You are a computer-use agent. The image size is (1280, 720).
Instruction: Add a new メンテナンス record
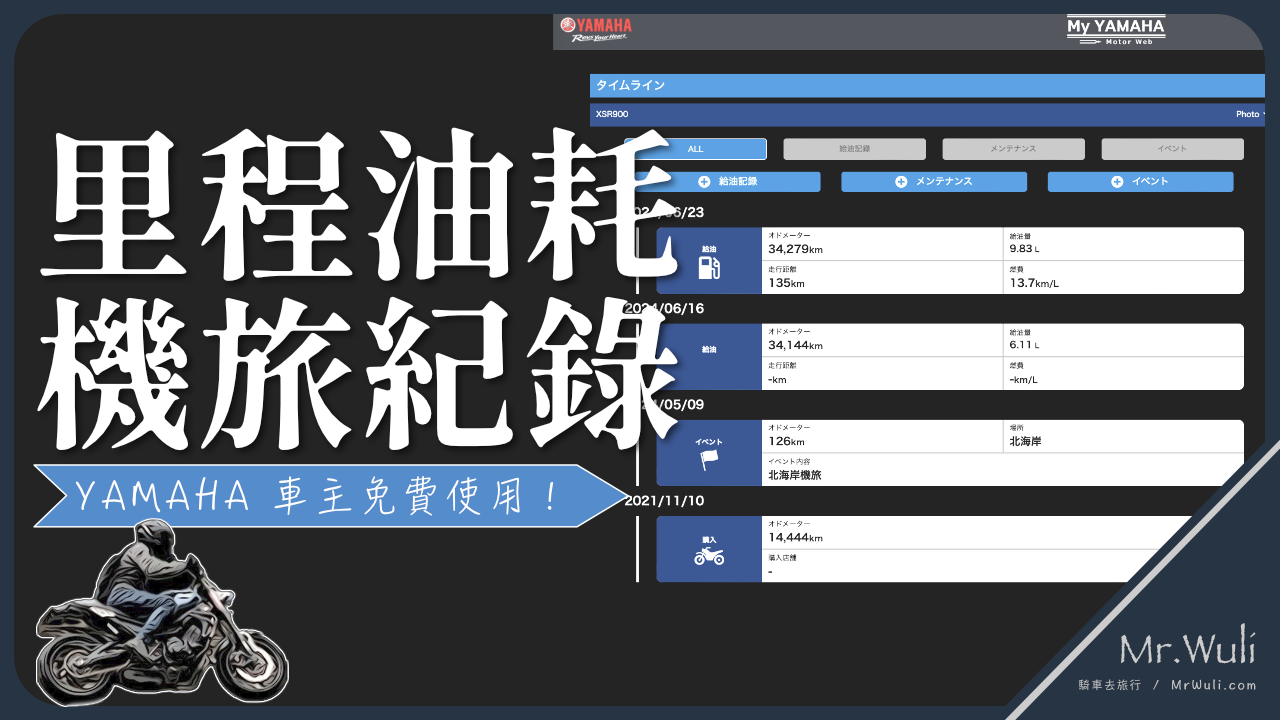click(933, 182)
